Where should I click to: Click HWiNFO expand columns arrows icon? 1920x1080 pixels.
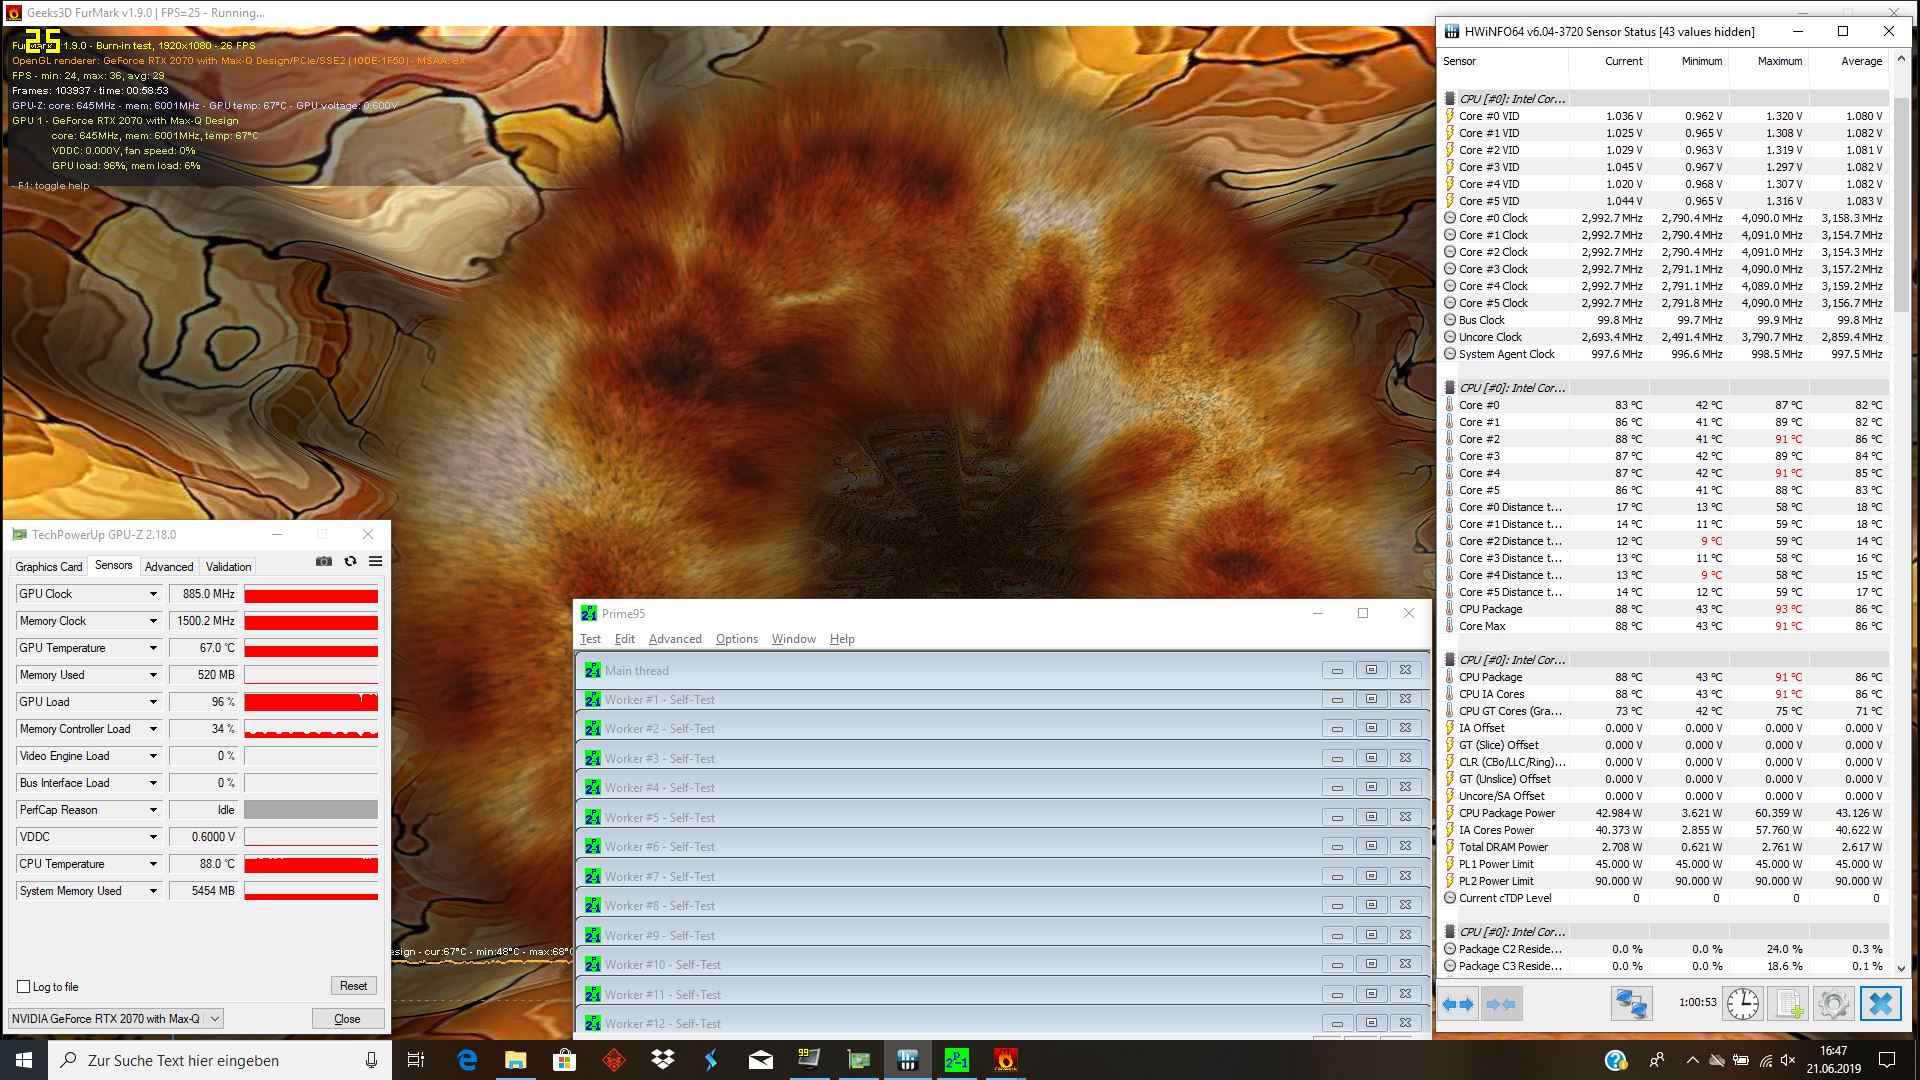click(1458, 1004)
